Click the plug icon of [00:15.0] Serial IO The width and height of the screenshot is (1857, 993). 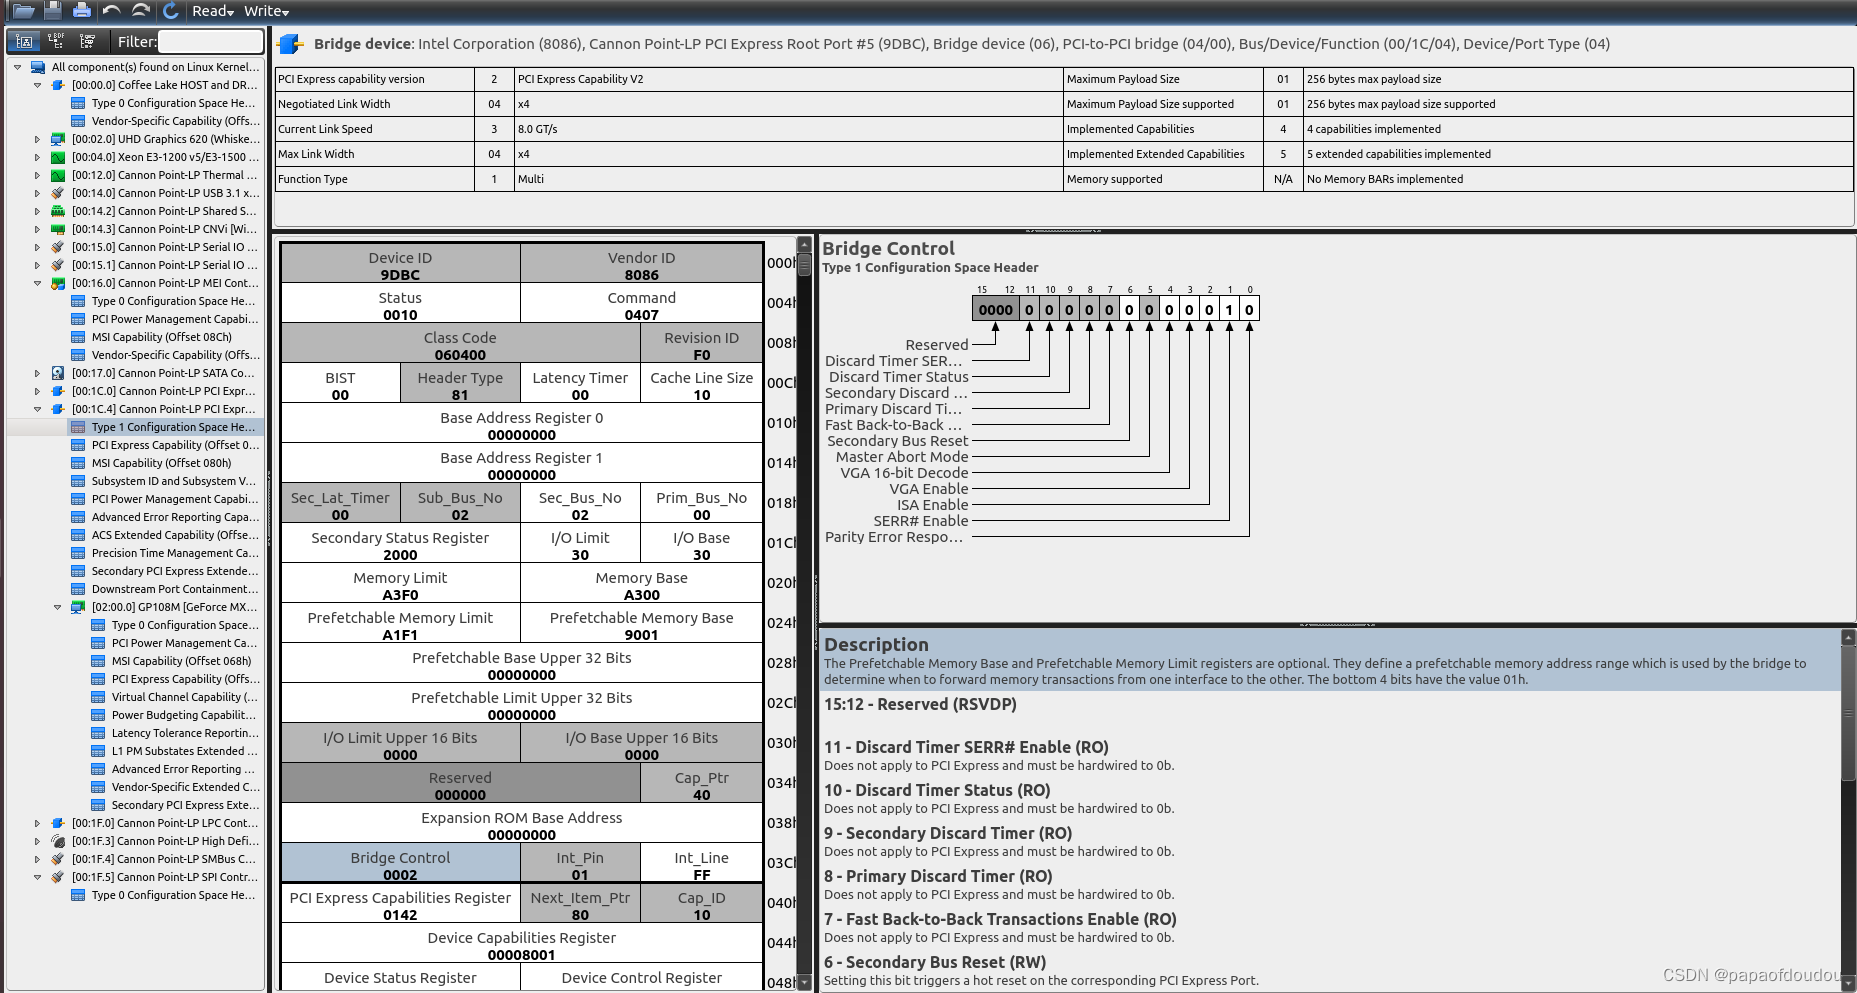pos(58,247)
